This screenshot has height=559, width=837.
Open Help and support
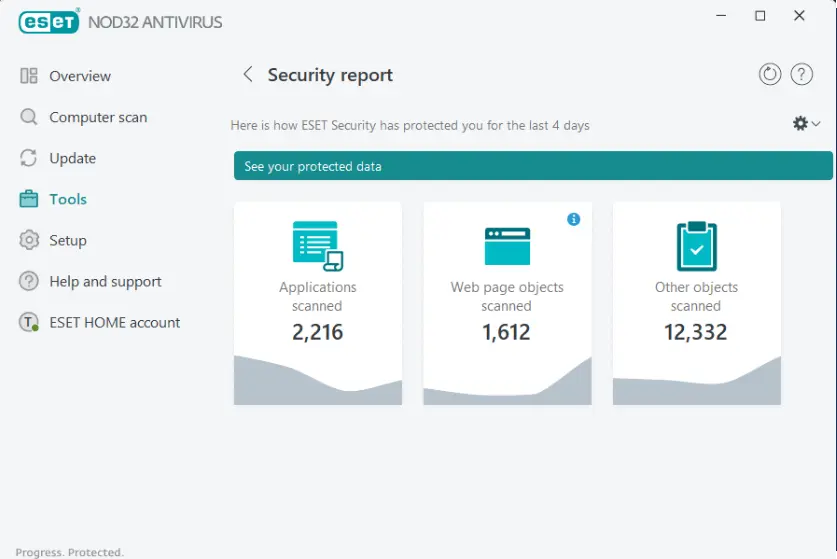[x=105, y=281]
